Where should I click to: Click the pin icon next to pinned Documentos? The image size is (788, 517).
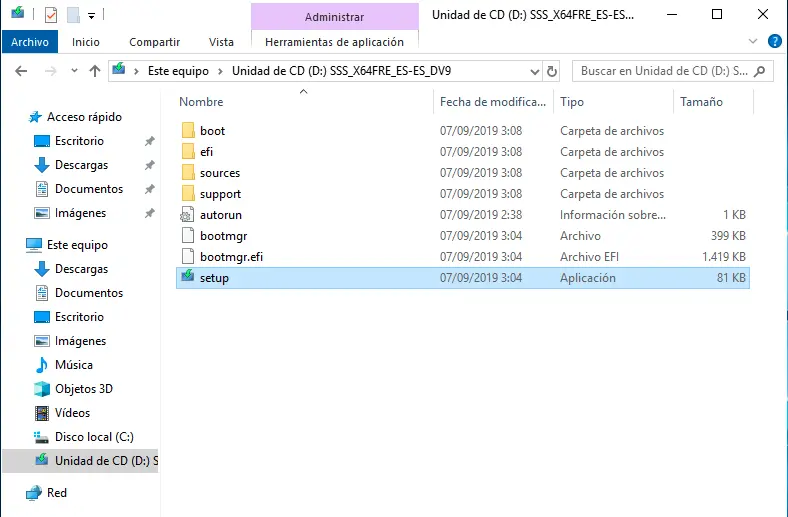[x=149, y=189]
